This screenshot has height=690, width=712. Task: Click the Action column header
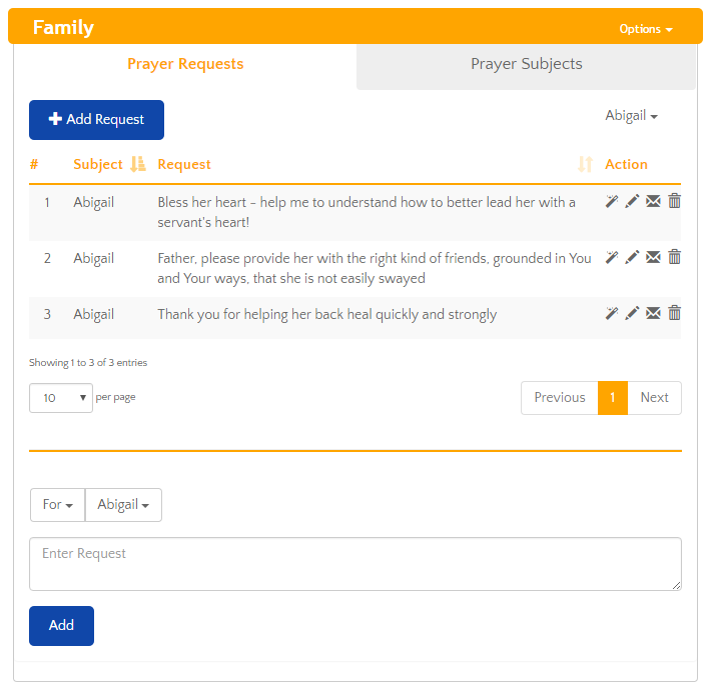(626, 164)
